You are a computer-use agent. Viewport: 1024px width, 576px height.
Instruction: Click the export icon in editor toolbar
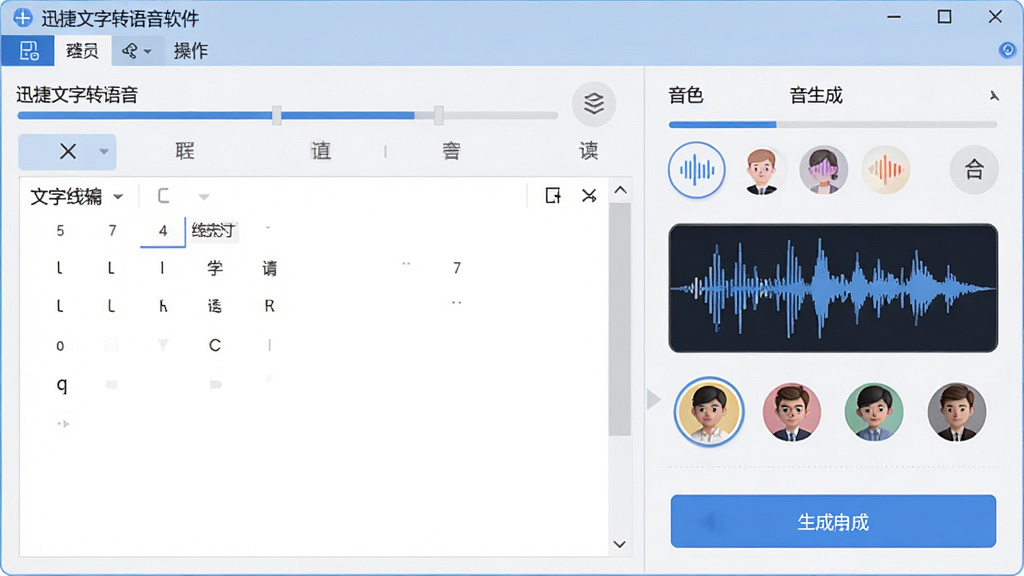point(552,195)
